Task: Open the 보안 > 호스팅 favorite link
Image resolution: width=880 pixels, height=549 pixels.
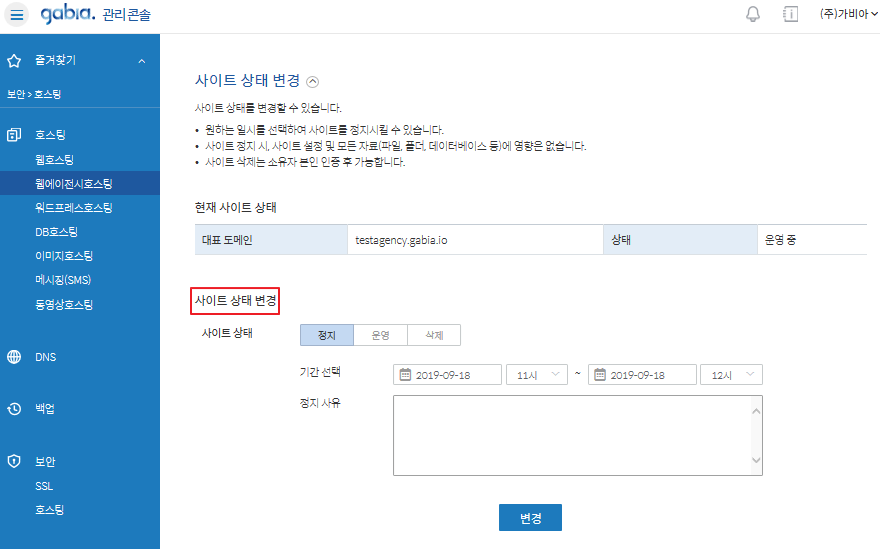Action: click(34, 94)
